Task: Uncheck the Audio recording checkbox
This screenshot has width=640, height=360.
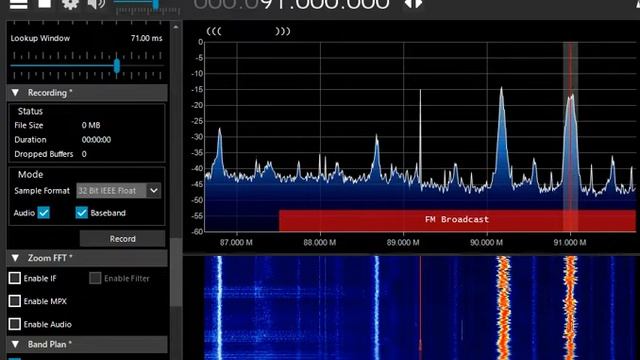Action: [44, 213]
